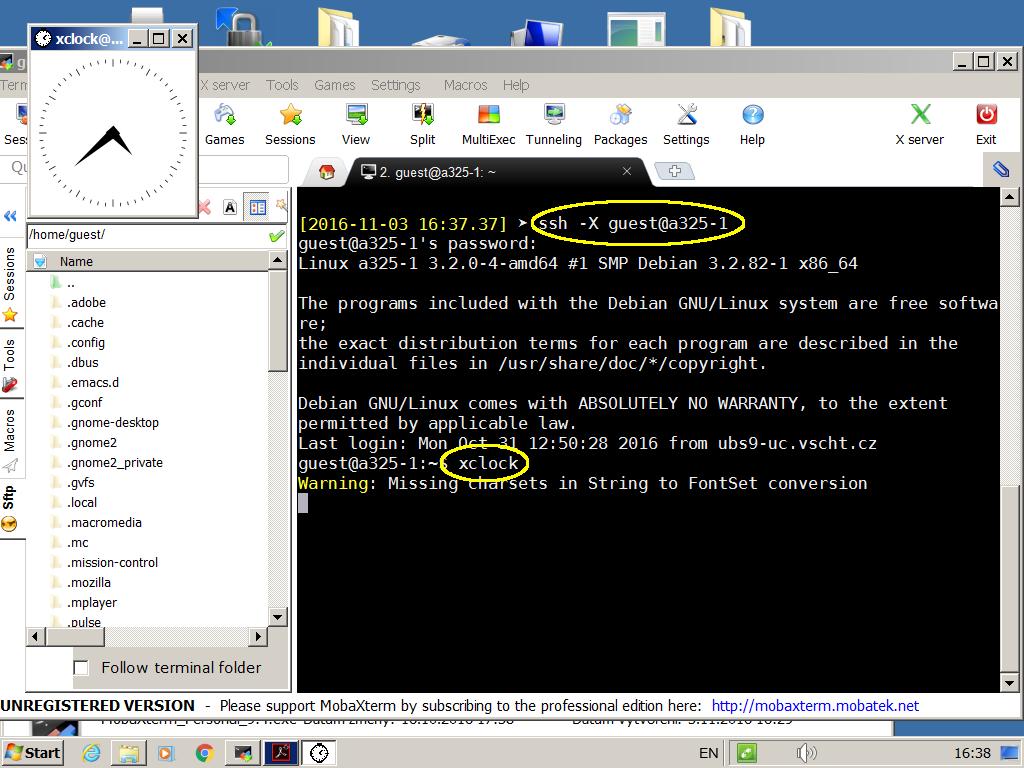Switch to xclock taskbar button
The image size is (1024, 768).
click(x=319, y=753)
